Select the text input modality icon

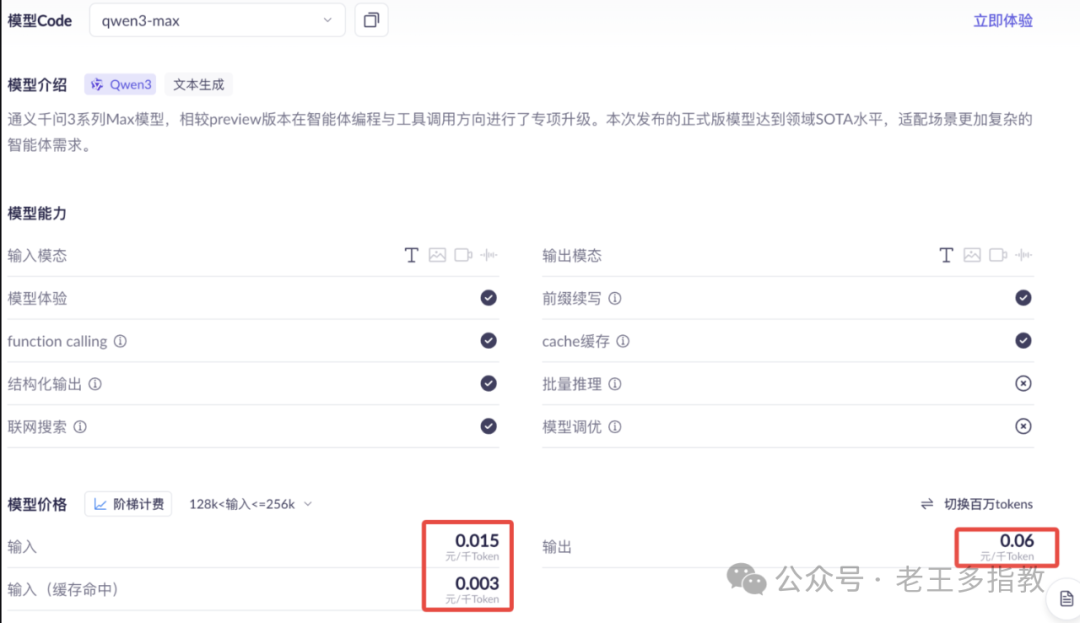point(411,255)
